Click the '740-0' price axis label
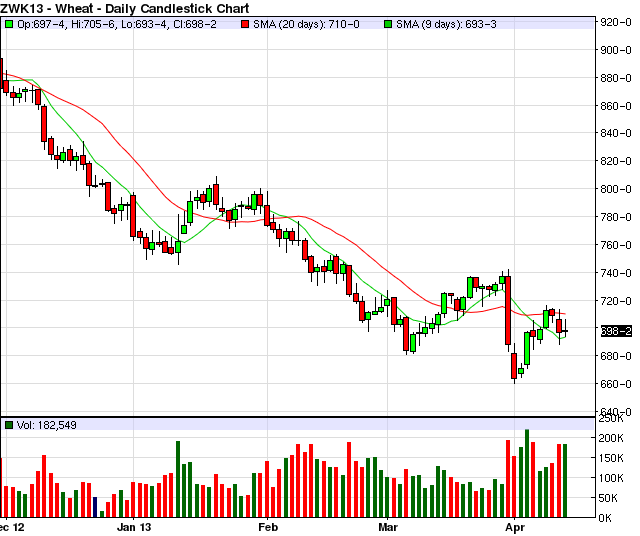This screenshot has height=536, width=640. pos(616,273)
